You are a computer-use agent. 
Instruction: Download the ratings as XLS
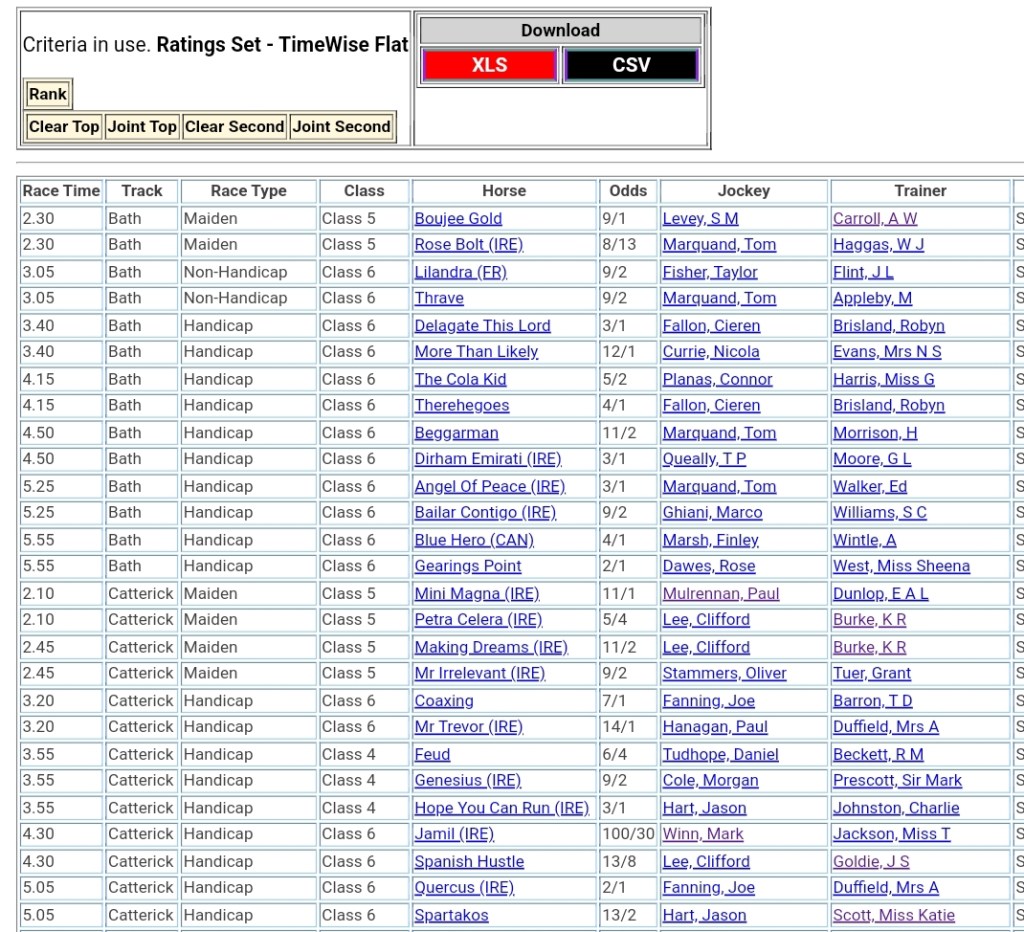(x=489, y=66)
